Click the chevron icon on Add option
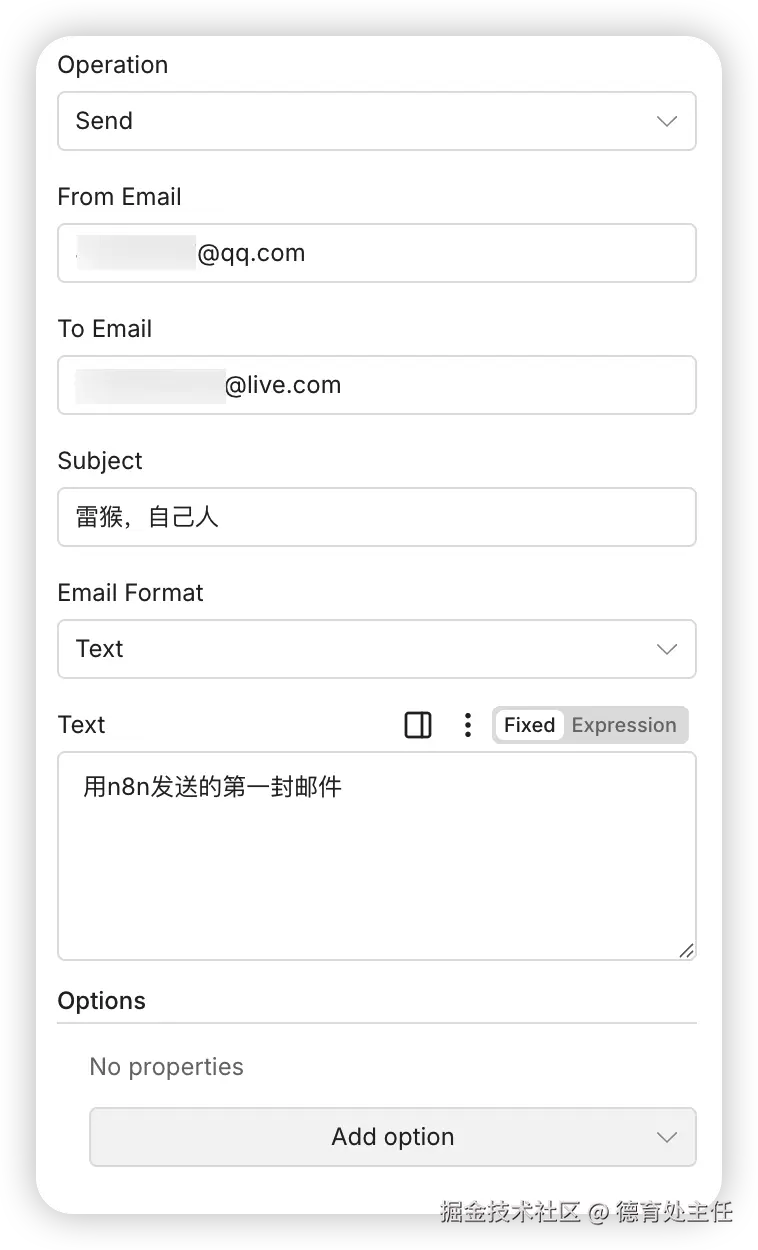This screenshot has height=1250, width=758. tap(667, 1137)
